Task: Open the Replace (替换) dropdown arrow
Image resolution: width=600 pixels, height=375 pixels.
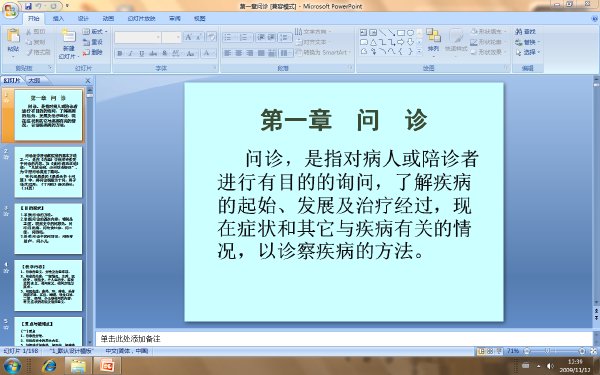Action: click(539, 42)
